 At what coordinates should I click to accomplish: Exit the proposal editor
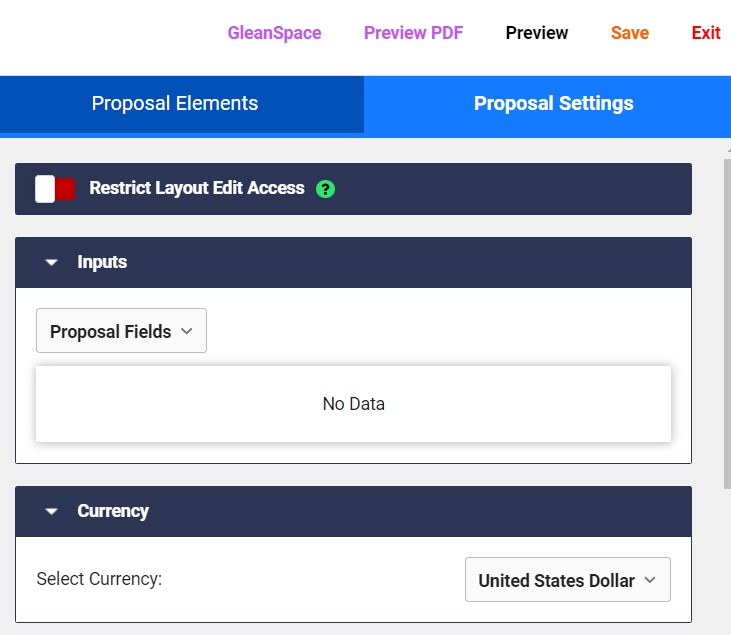(706, 33)
